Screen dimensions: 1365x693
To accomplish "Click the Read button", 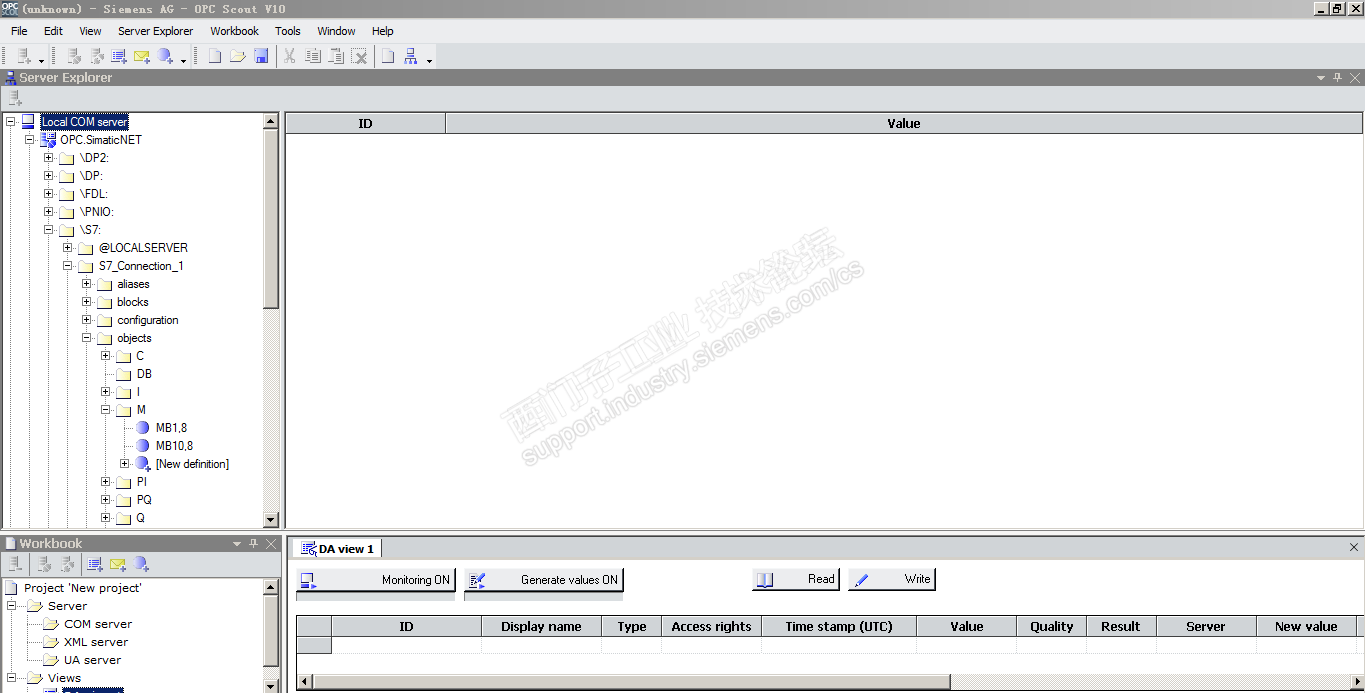I will click(794, 579).
